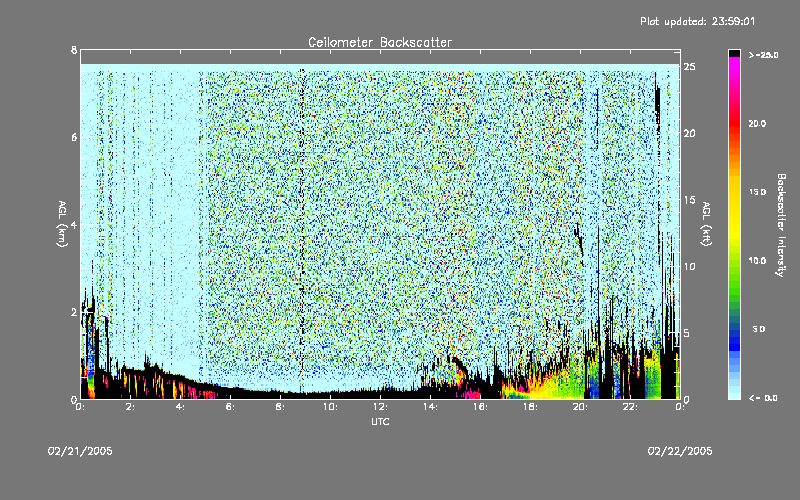Click the 2 km tick on left axis
This screenshot has height=500, width=800.
point(74,312)
